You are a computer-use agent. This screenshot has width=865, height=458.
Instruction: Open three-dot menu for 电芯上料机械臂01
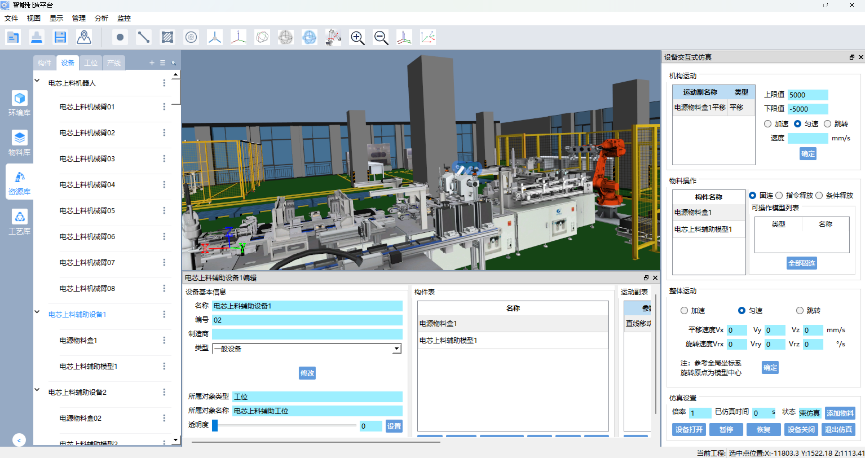point(164,106)
